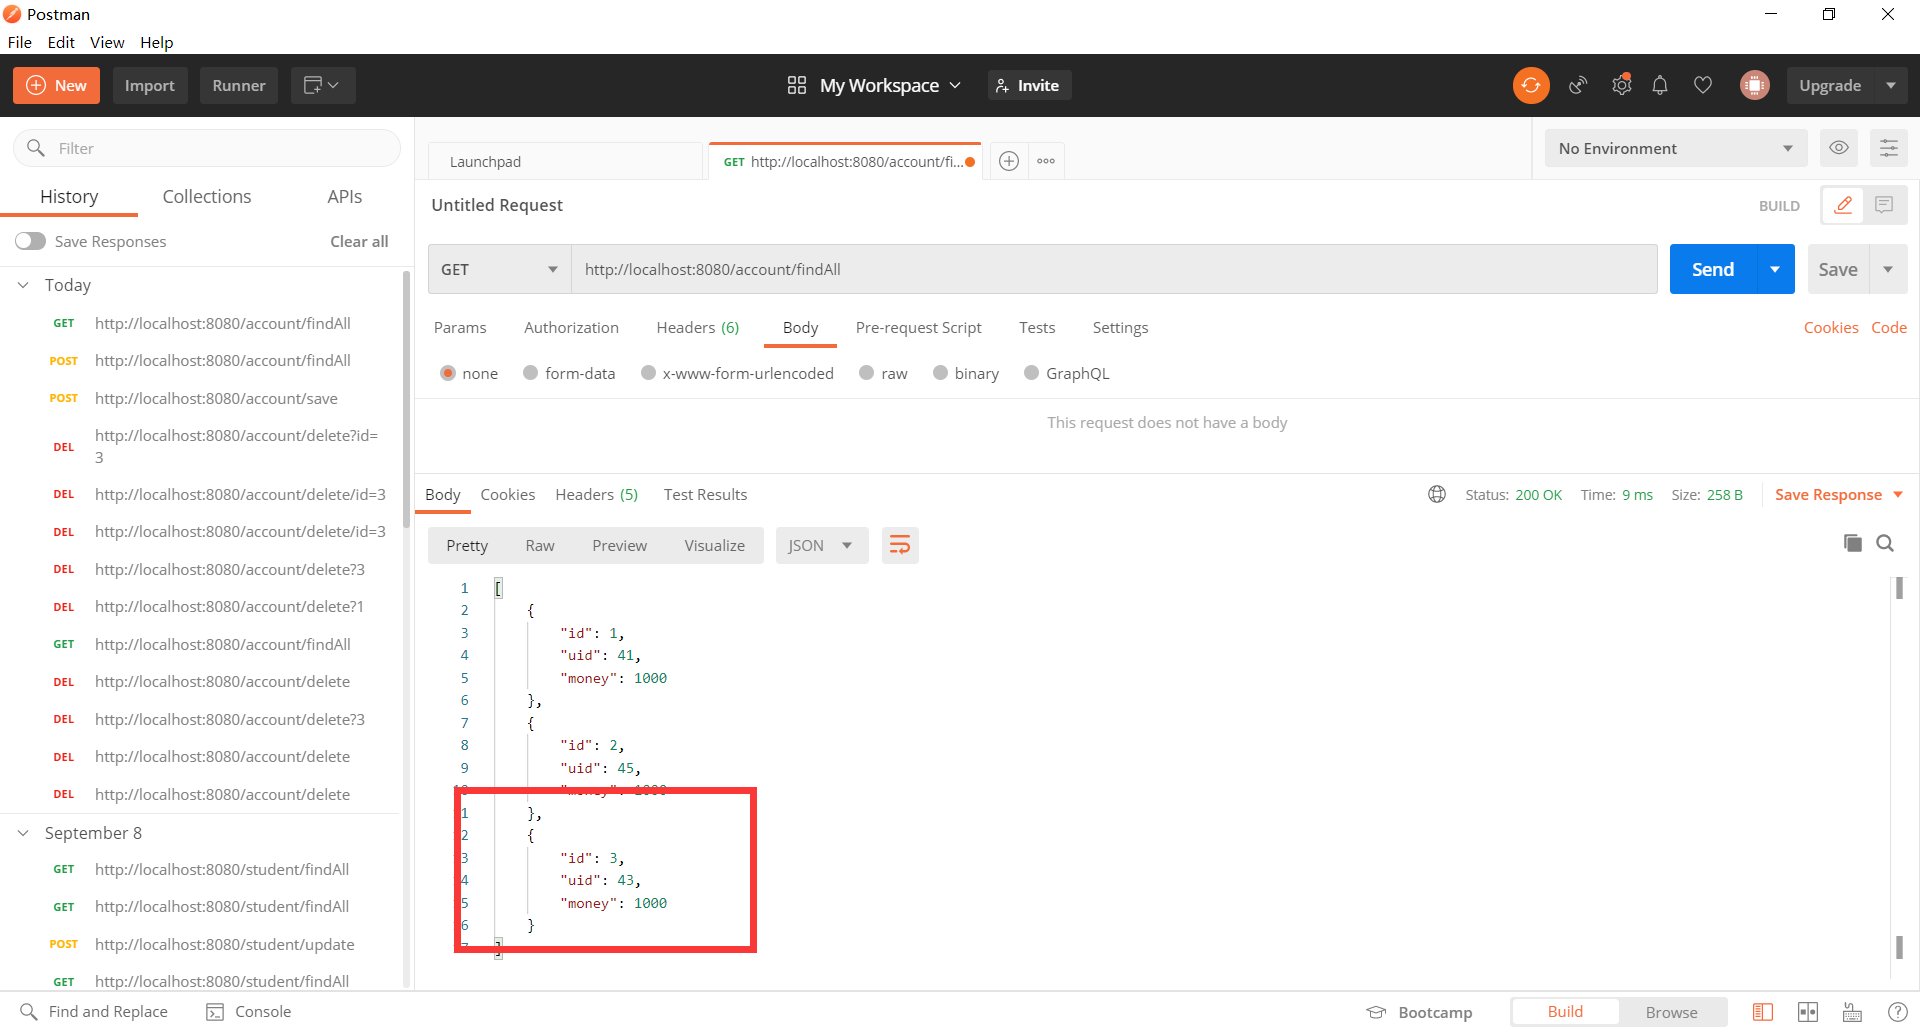The width and height of the screenshot is (1920, 1030).
Task: Click the Import button
Action: (150, 85)
